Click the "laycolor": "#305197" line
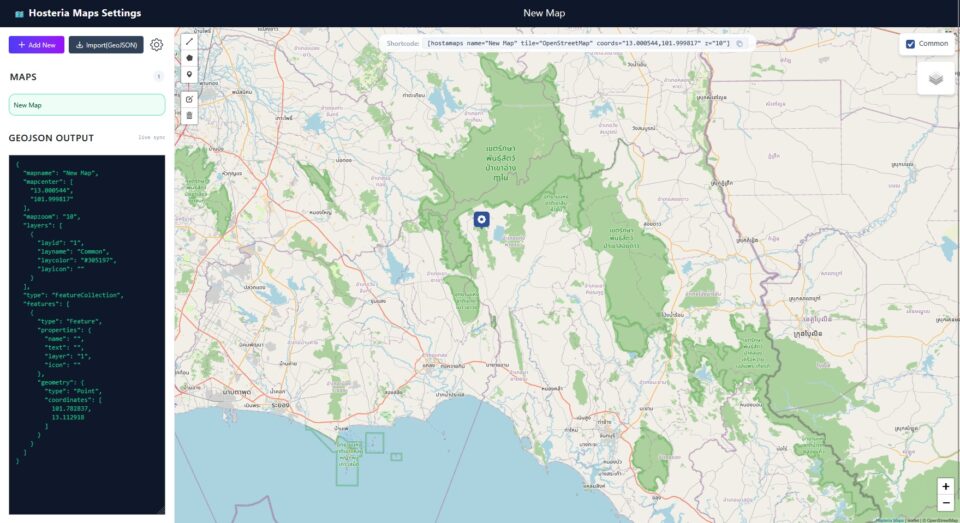960x523 pixels. [77, 260]
